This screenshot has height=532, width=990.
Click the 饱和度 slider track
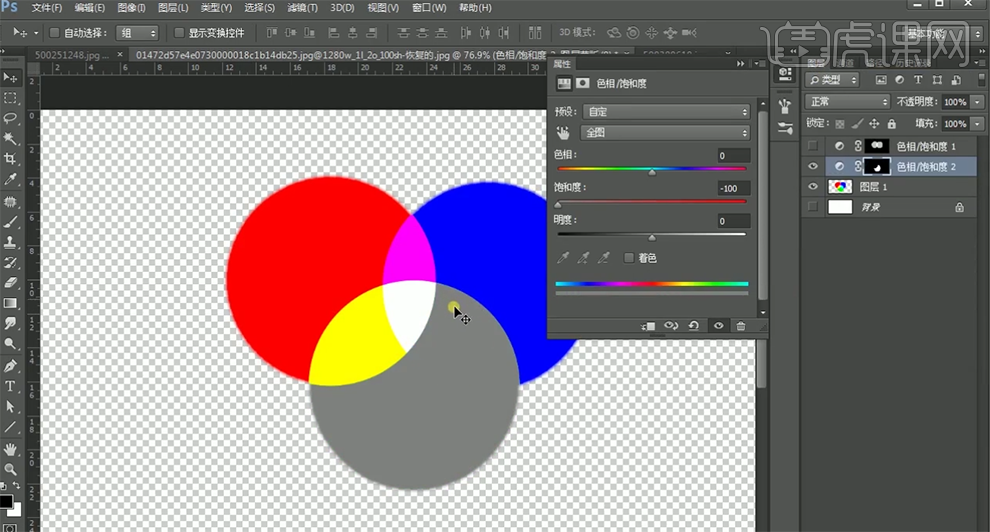coord(652,201)
